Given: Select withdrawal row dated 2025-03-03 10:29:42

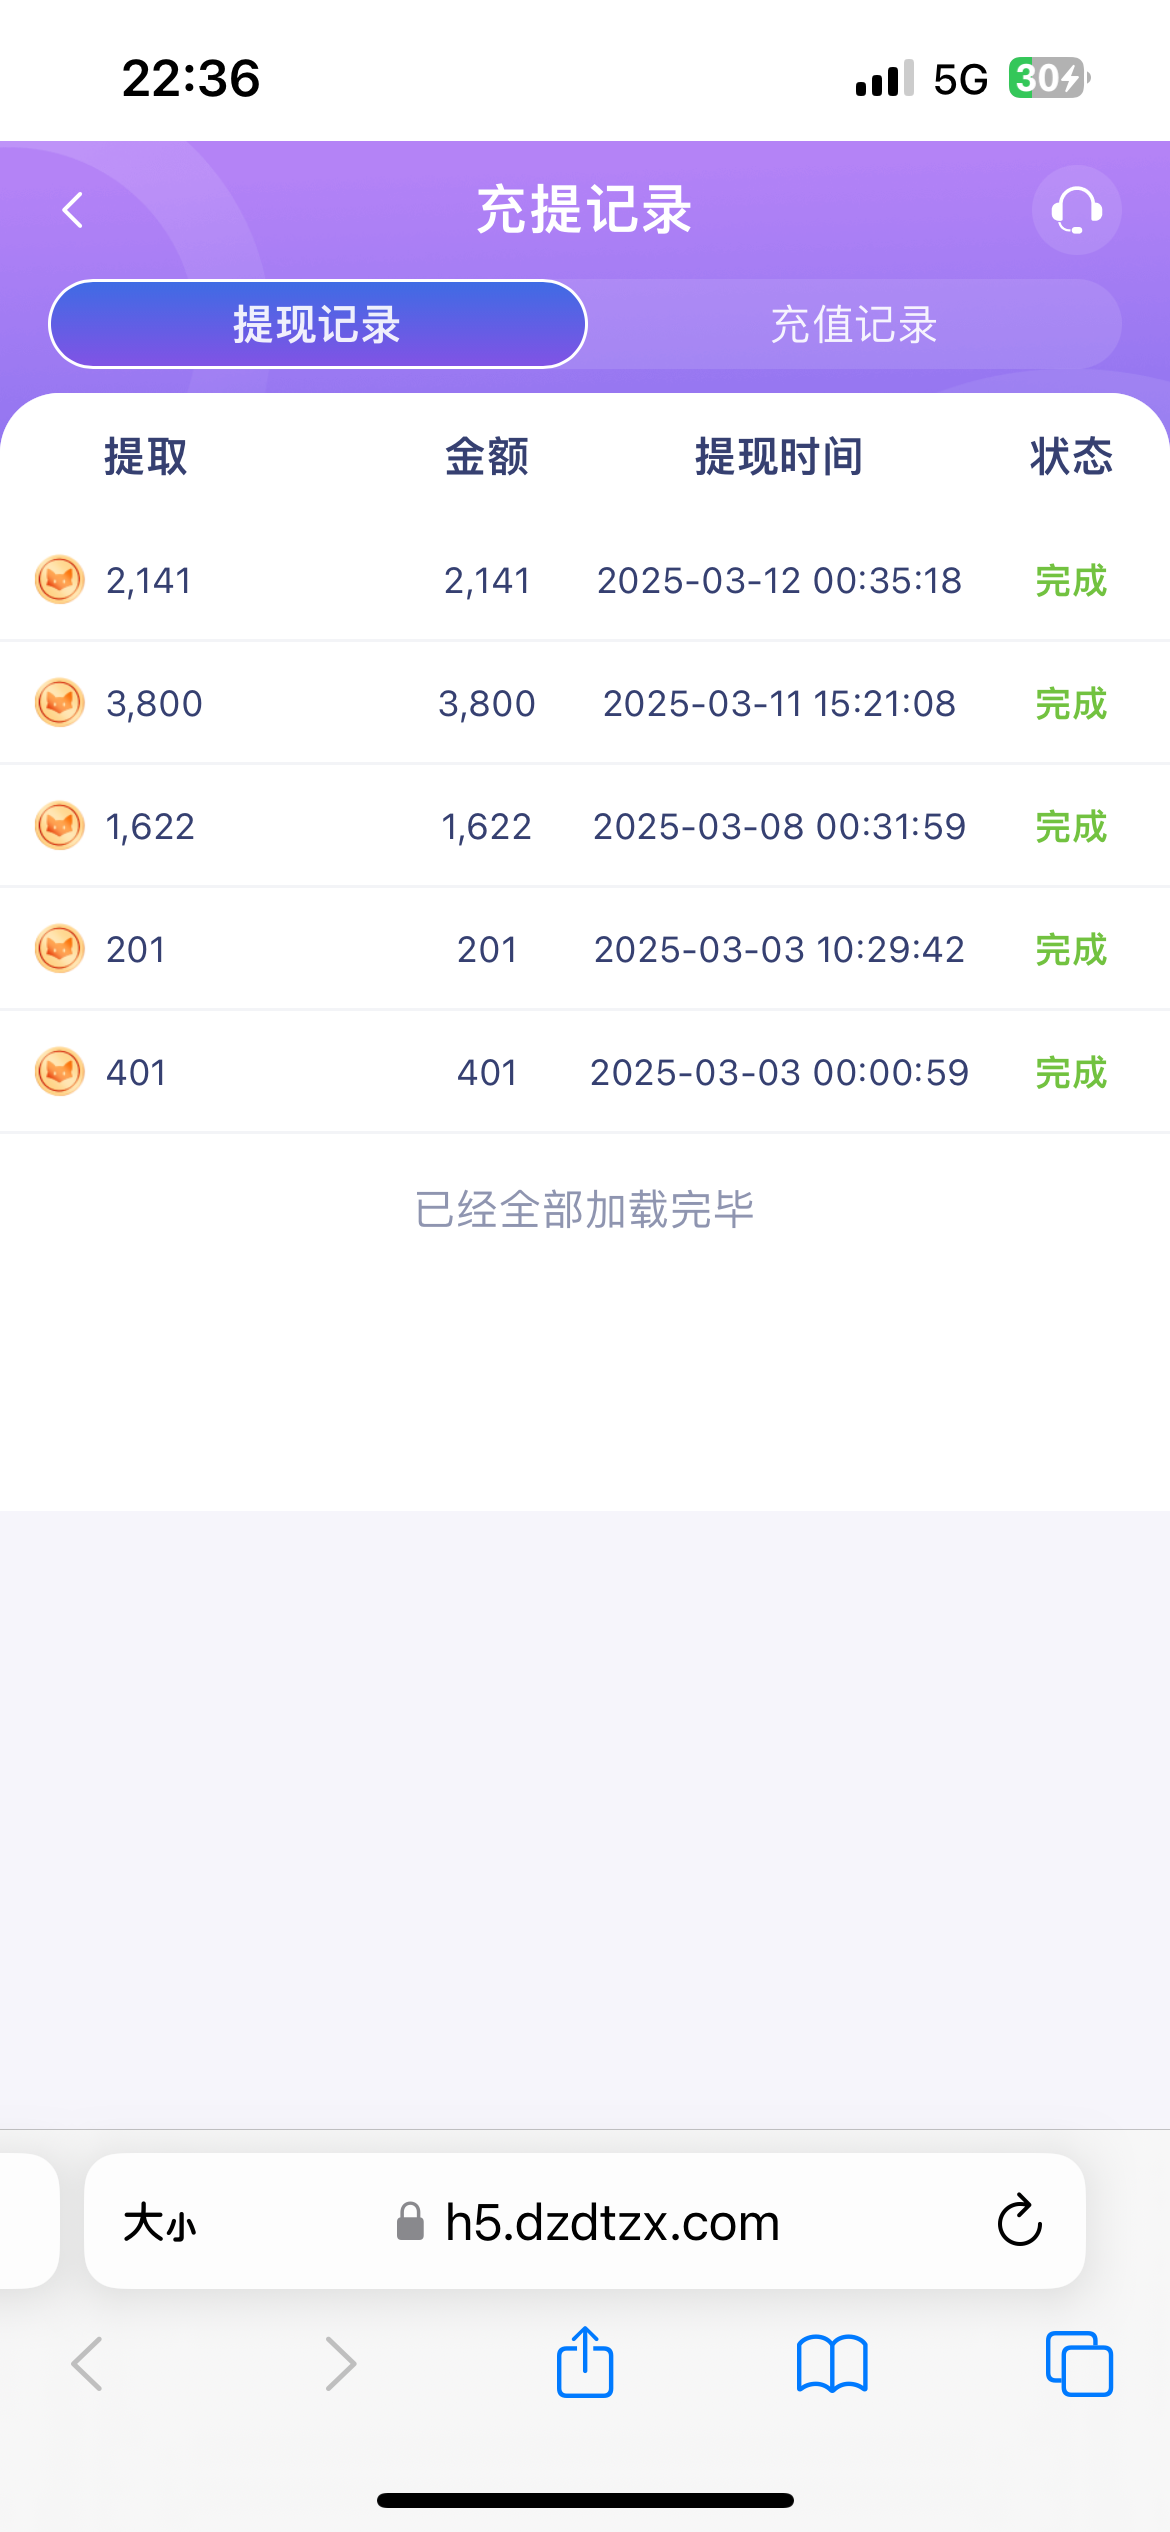Looking at the screenshot, I should [x=779, y=950].
